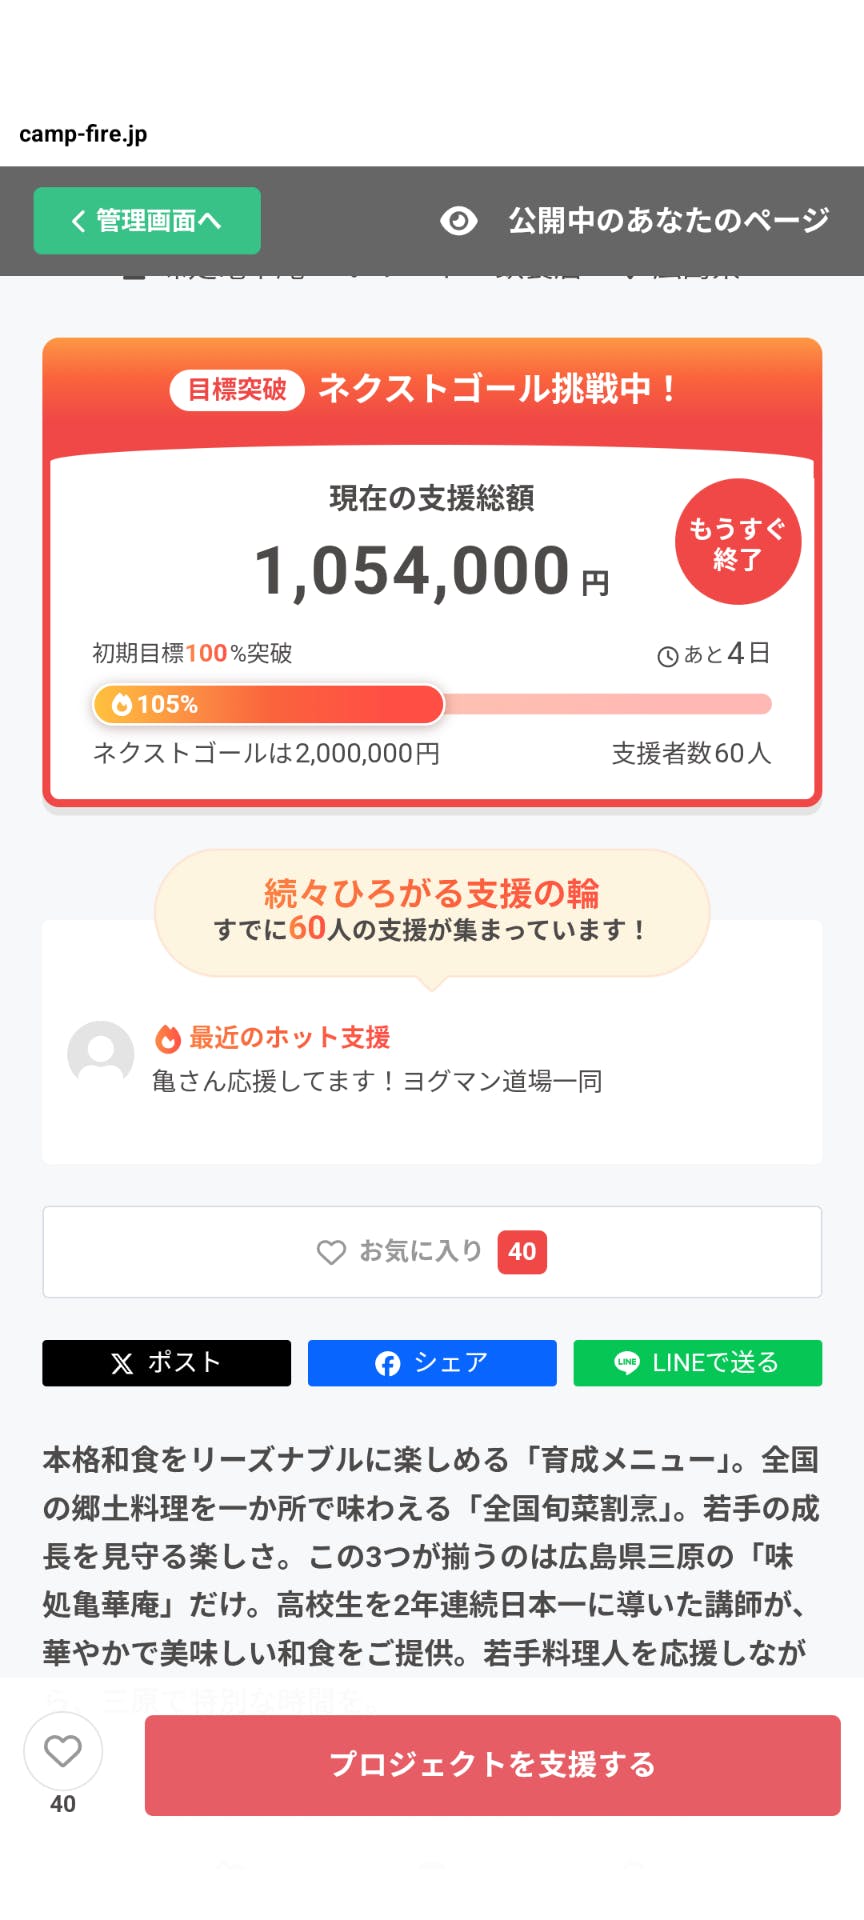
Task: Click the clock icon next to あと4日
Action: [667, 656]
